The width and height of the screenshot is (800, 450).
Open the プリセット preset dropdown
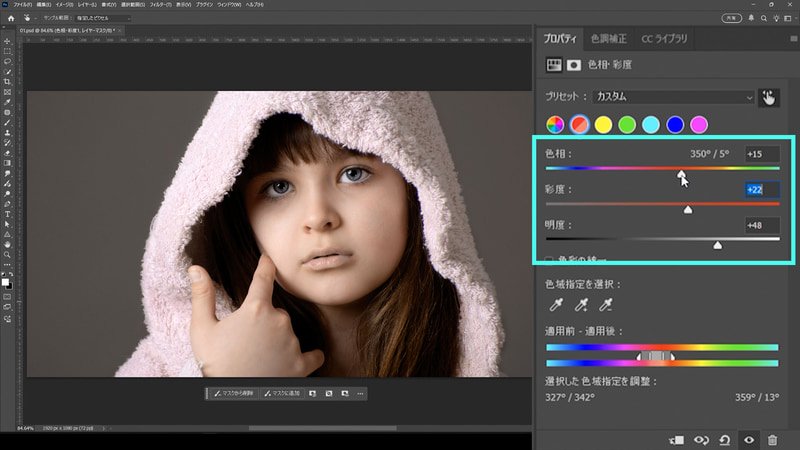tap(673, 98)
